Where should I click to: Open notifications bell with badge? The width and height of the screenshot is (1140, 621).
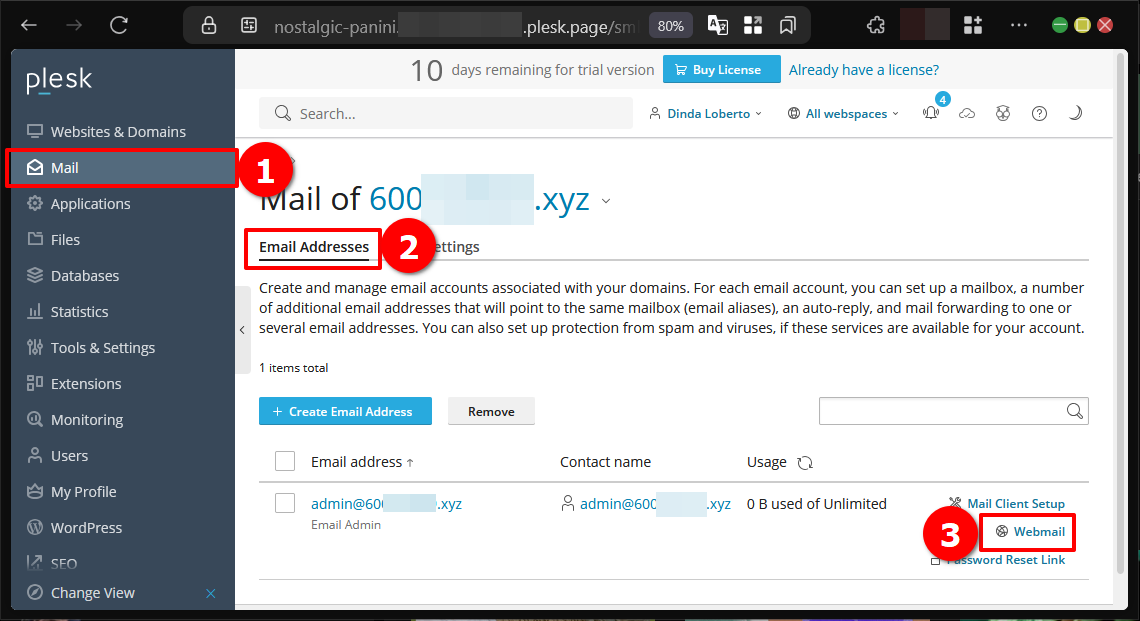pos(931,113)
